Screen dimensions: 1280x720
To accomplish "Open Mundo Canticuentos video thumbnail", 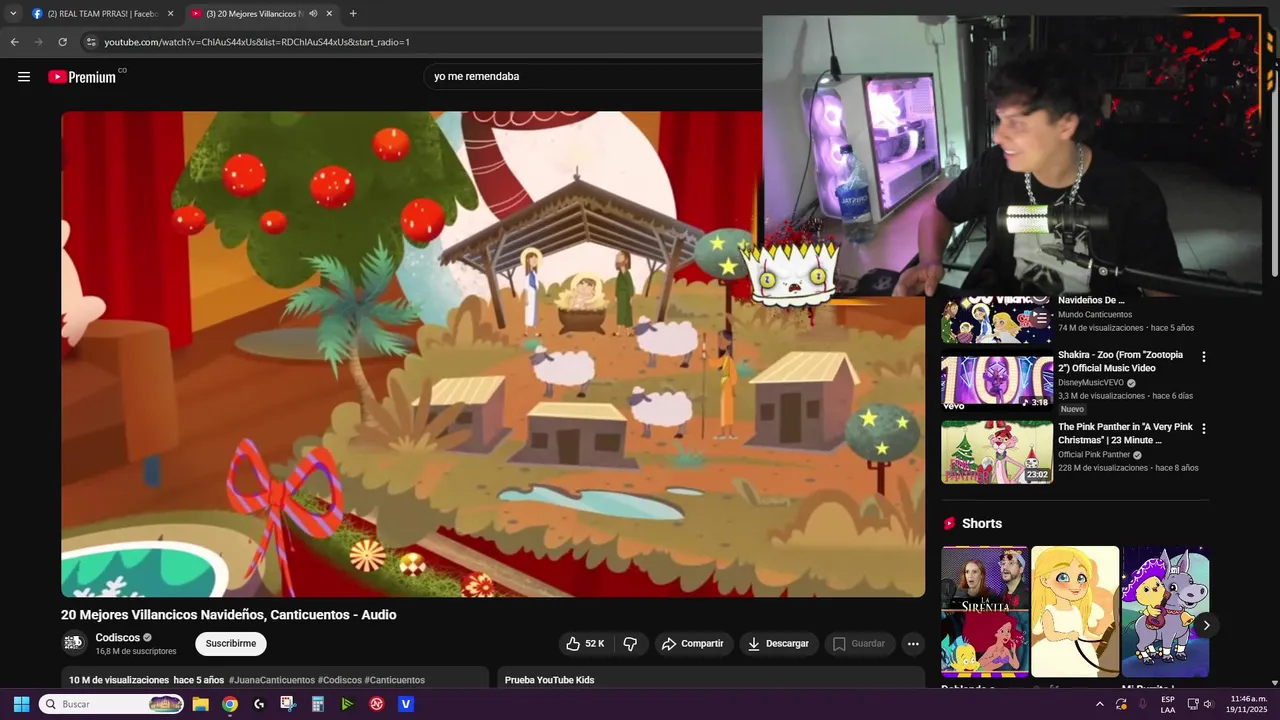I will (x=997, y=320).
